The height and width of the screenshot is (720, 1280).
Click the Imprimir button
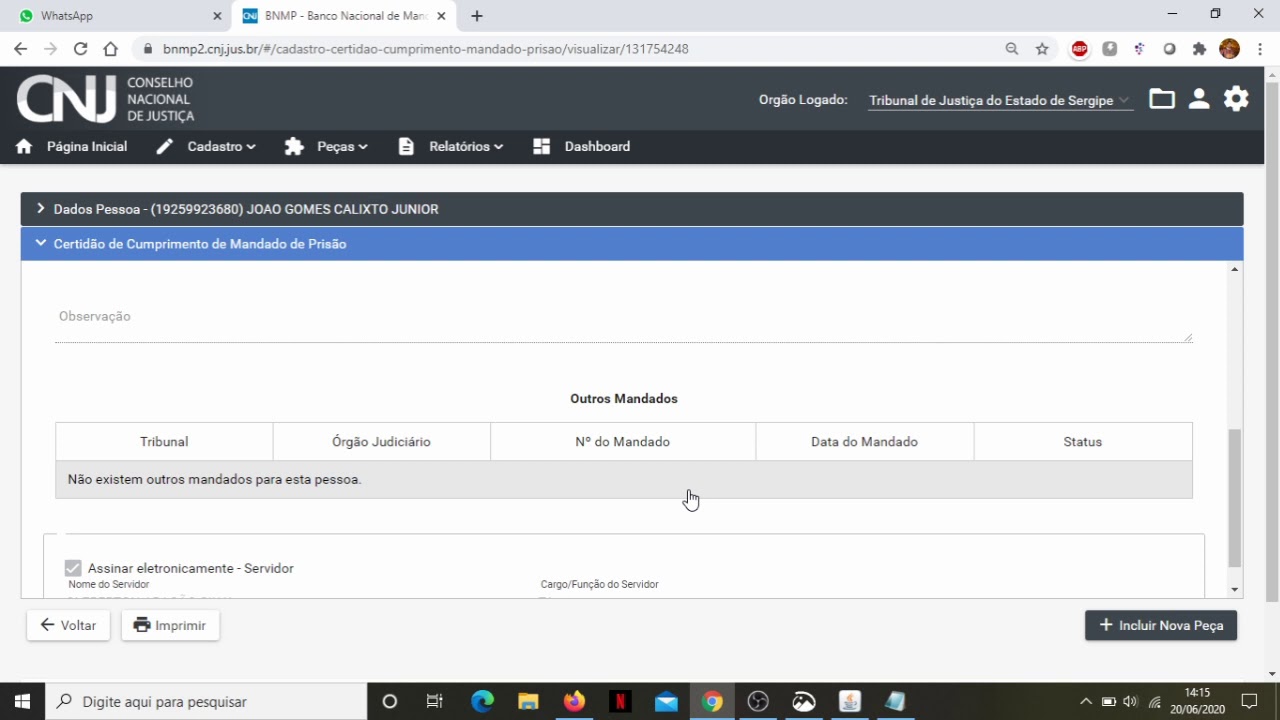[x=170, y=625]
